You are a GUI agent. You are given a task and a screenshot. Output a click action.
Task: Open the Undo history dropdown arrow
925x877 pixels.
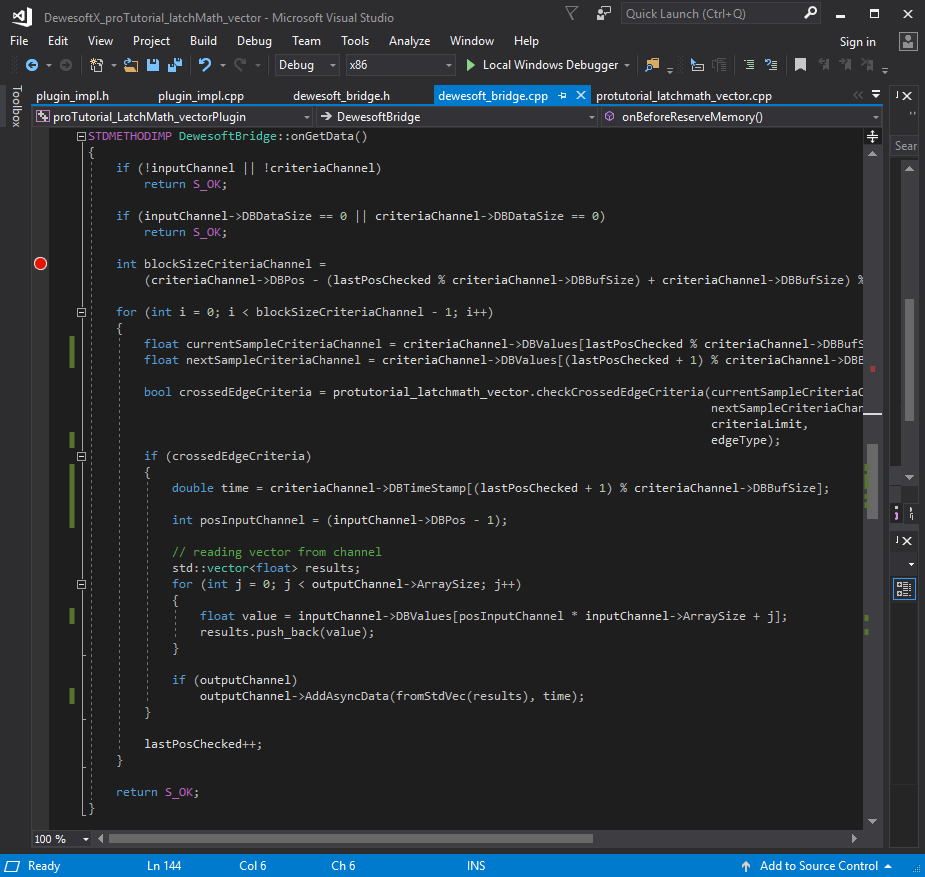(x=222, y=65)
